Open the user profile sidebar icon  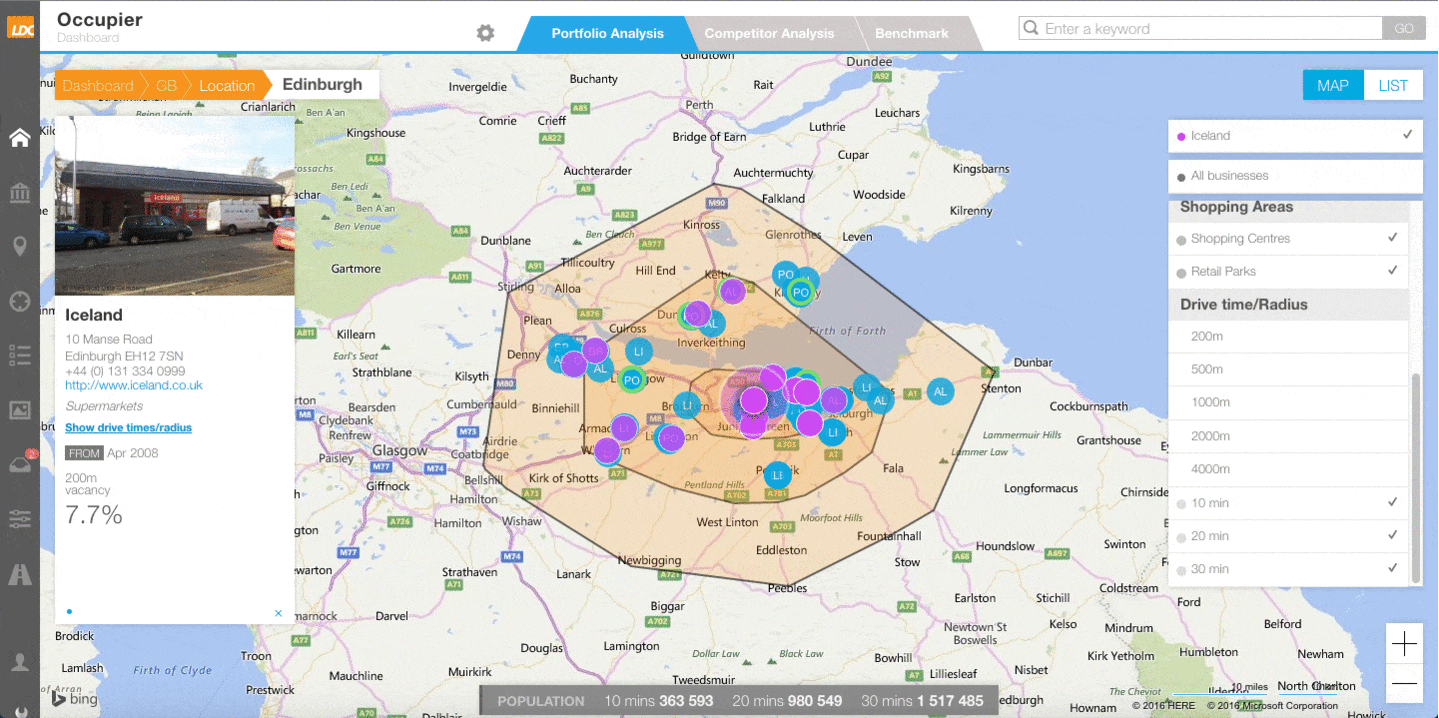pos(19,661)
